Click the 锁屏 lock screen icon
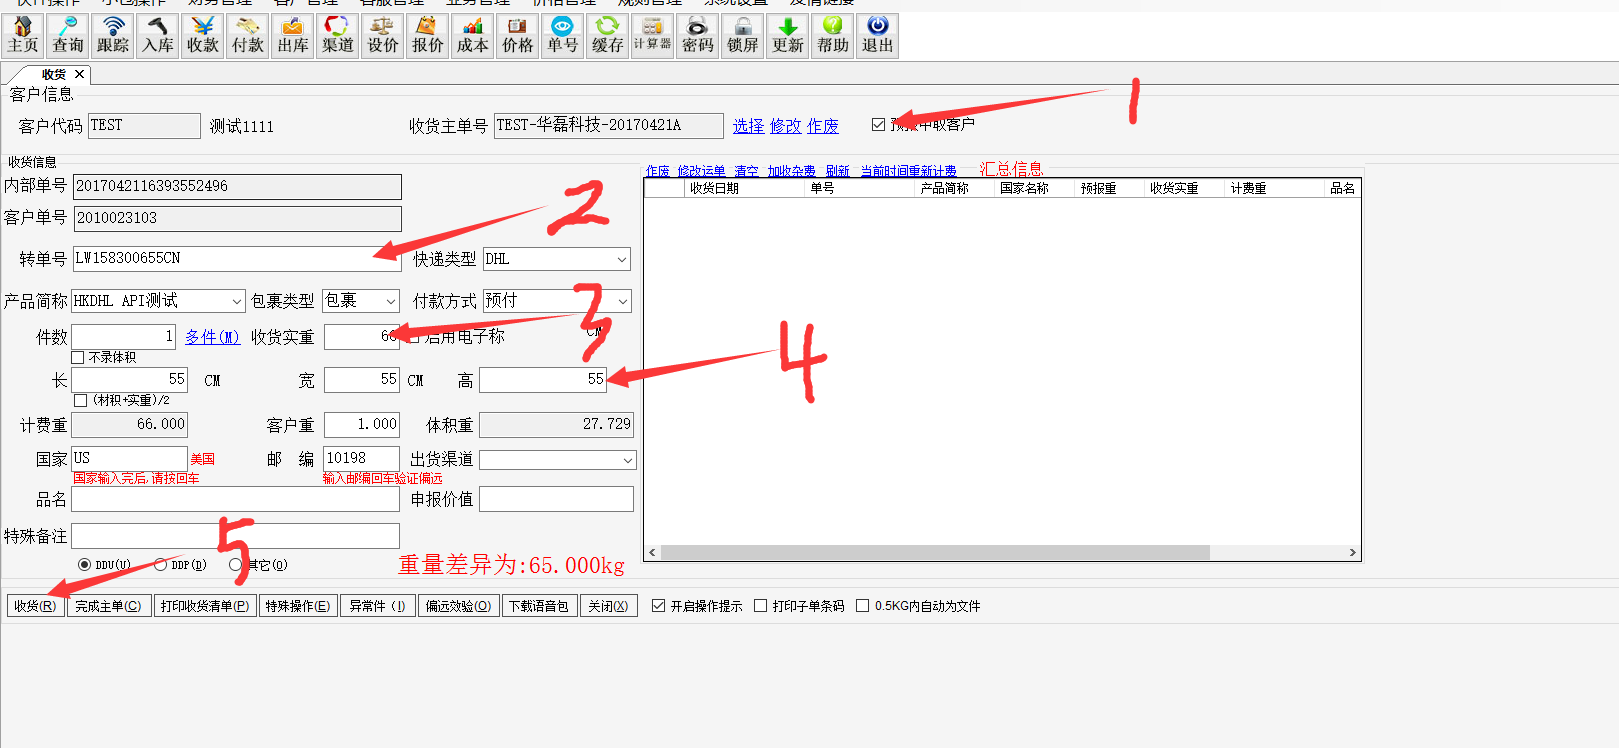Image resolution: width=1619 pixels, height=748 pixels. (x=742, y=35)
